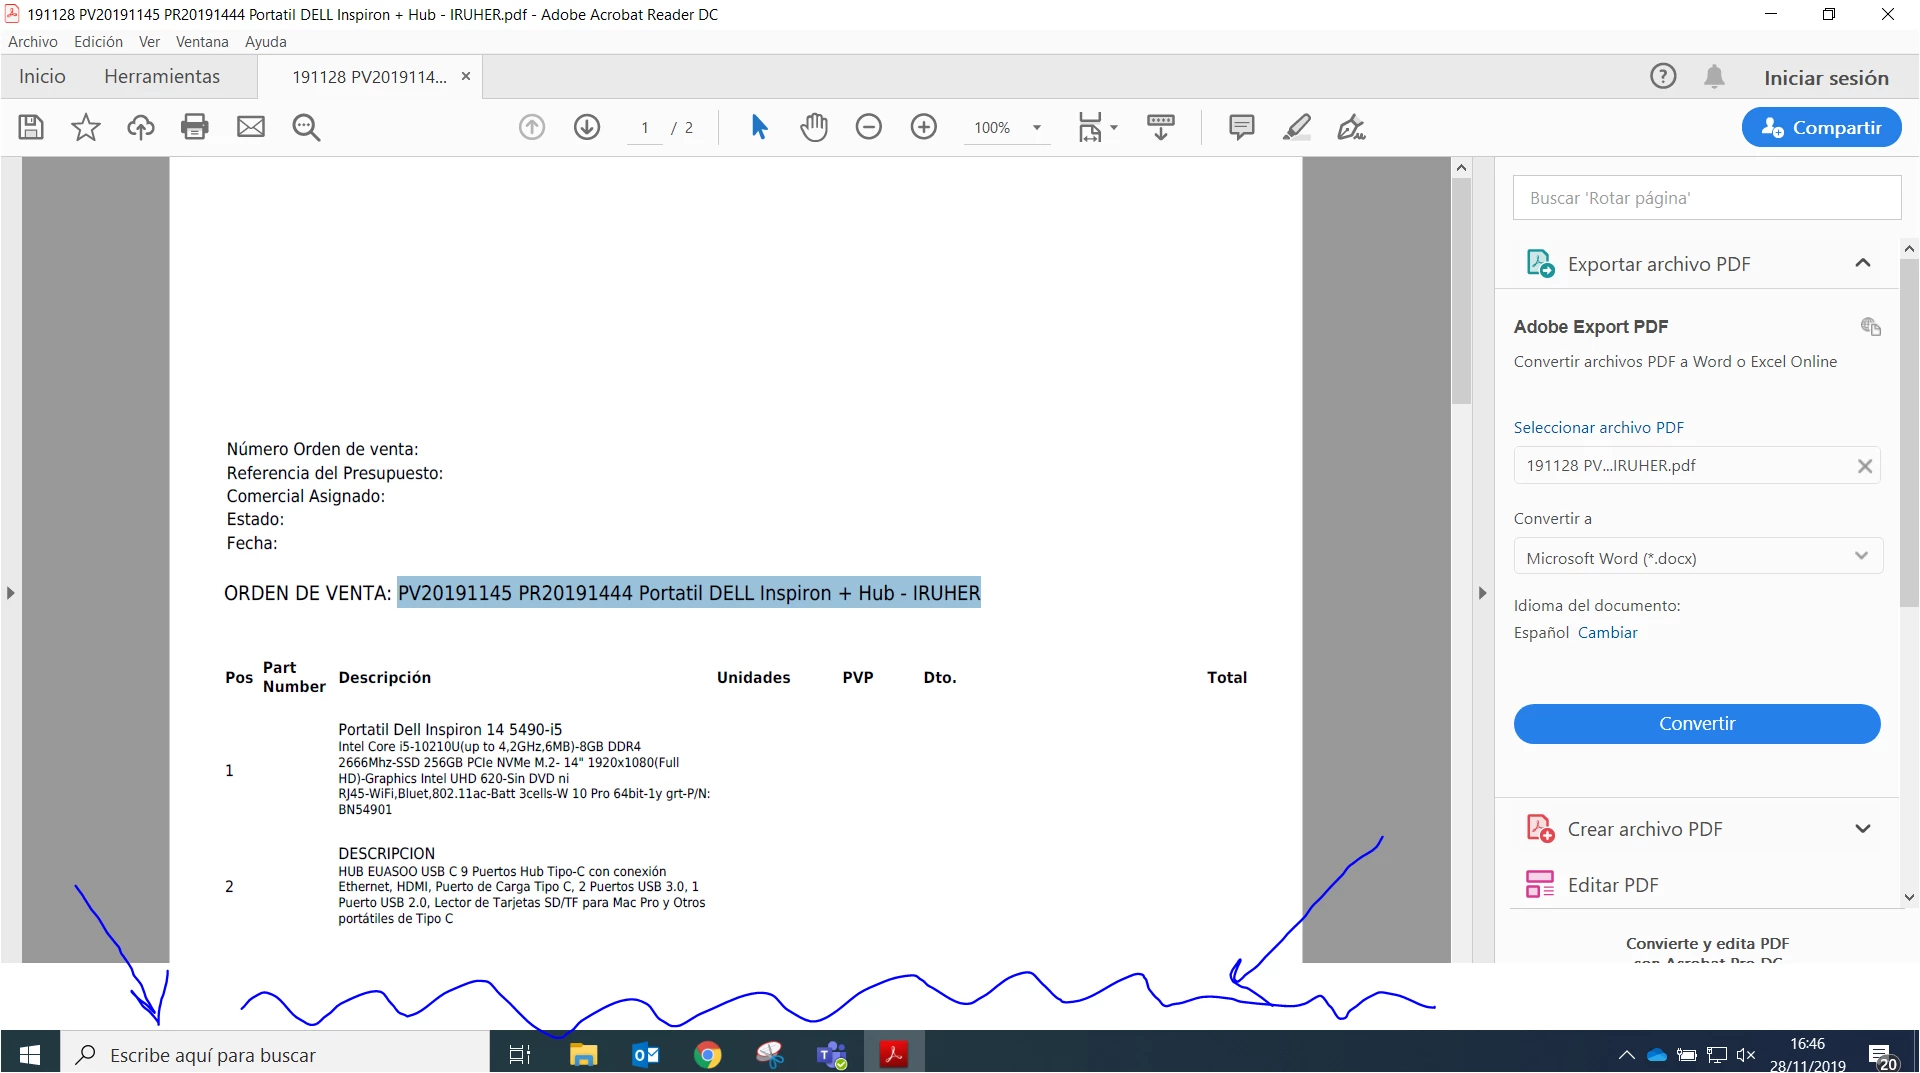Click the Buscar 'Rotar página' search field

1707,198
